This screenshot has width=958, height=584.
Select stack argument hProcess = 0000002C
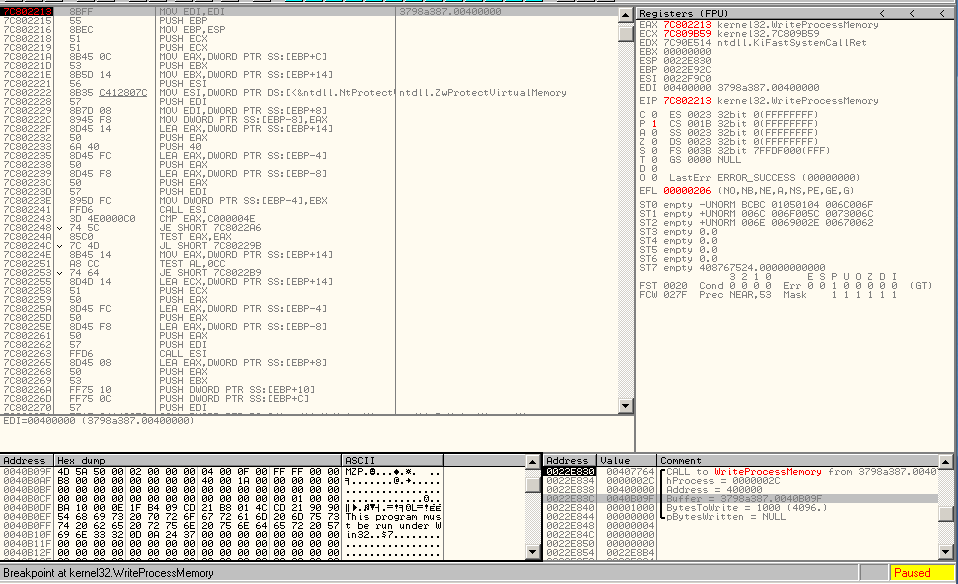(x=722, y=481)
